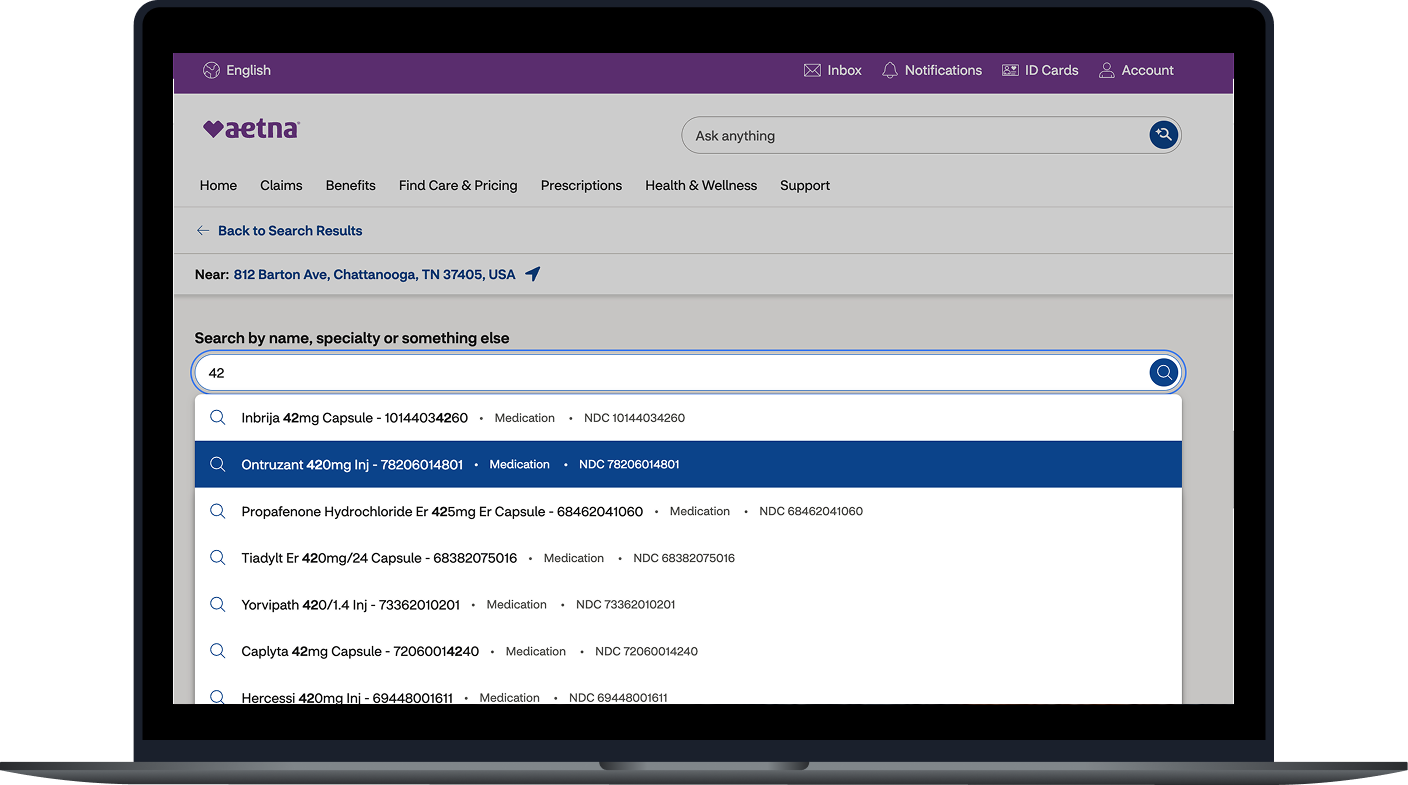Click Medication label in Inbrija row
1408x785 pixels.
coord(524,418)
